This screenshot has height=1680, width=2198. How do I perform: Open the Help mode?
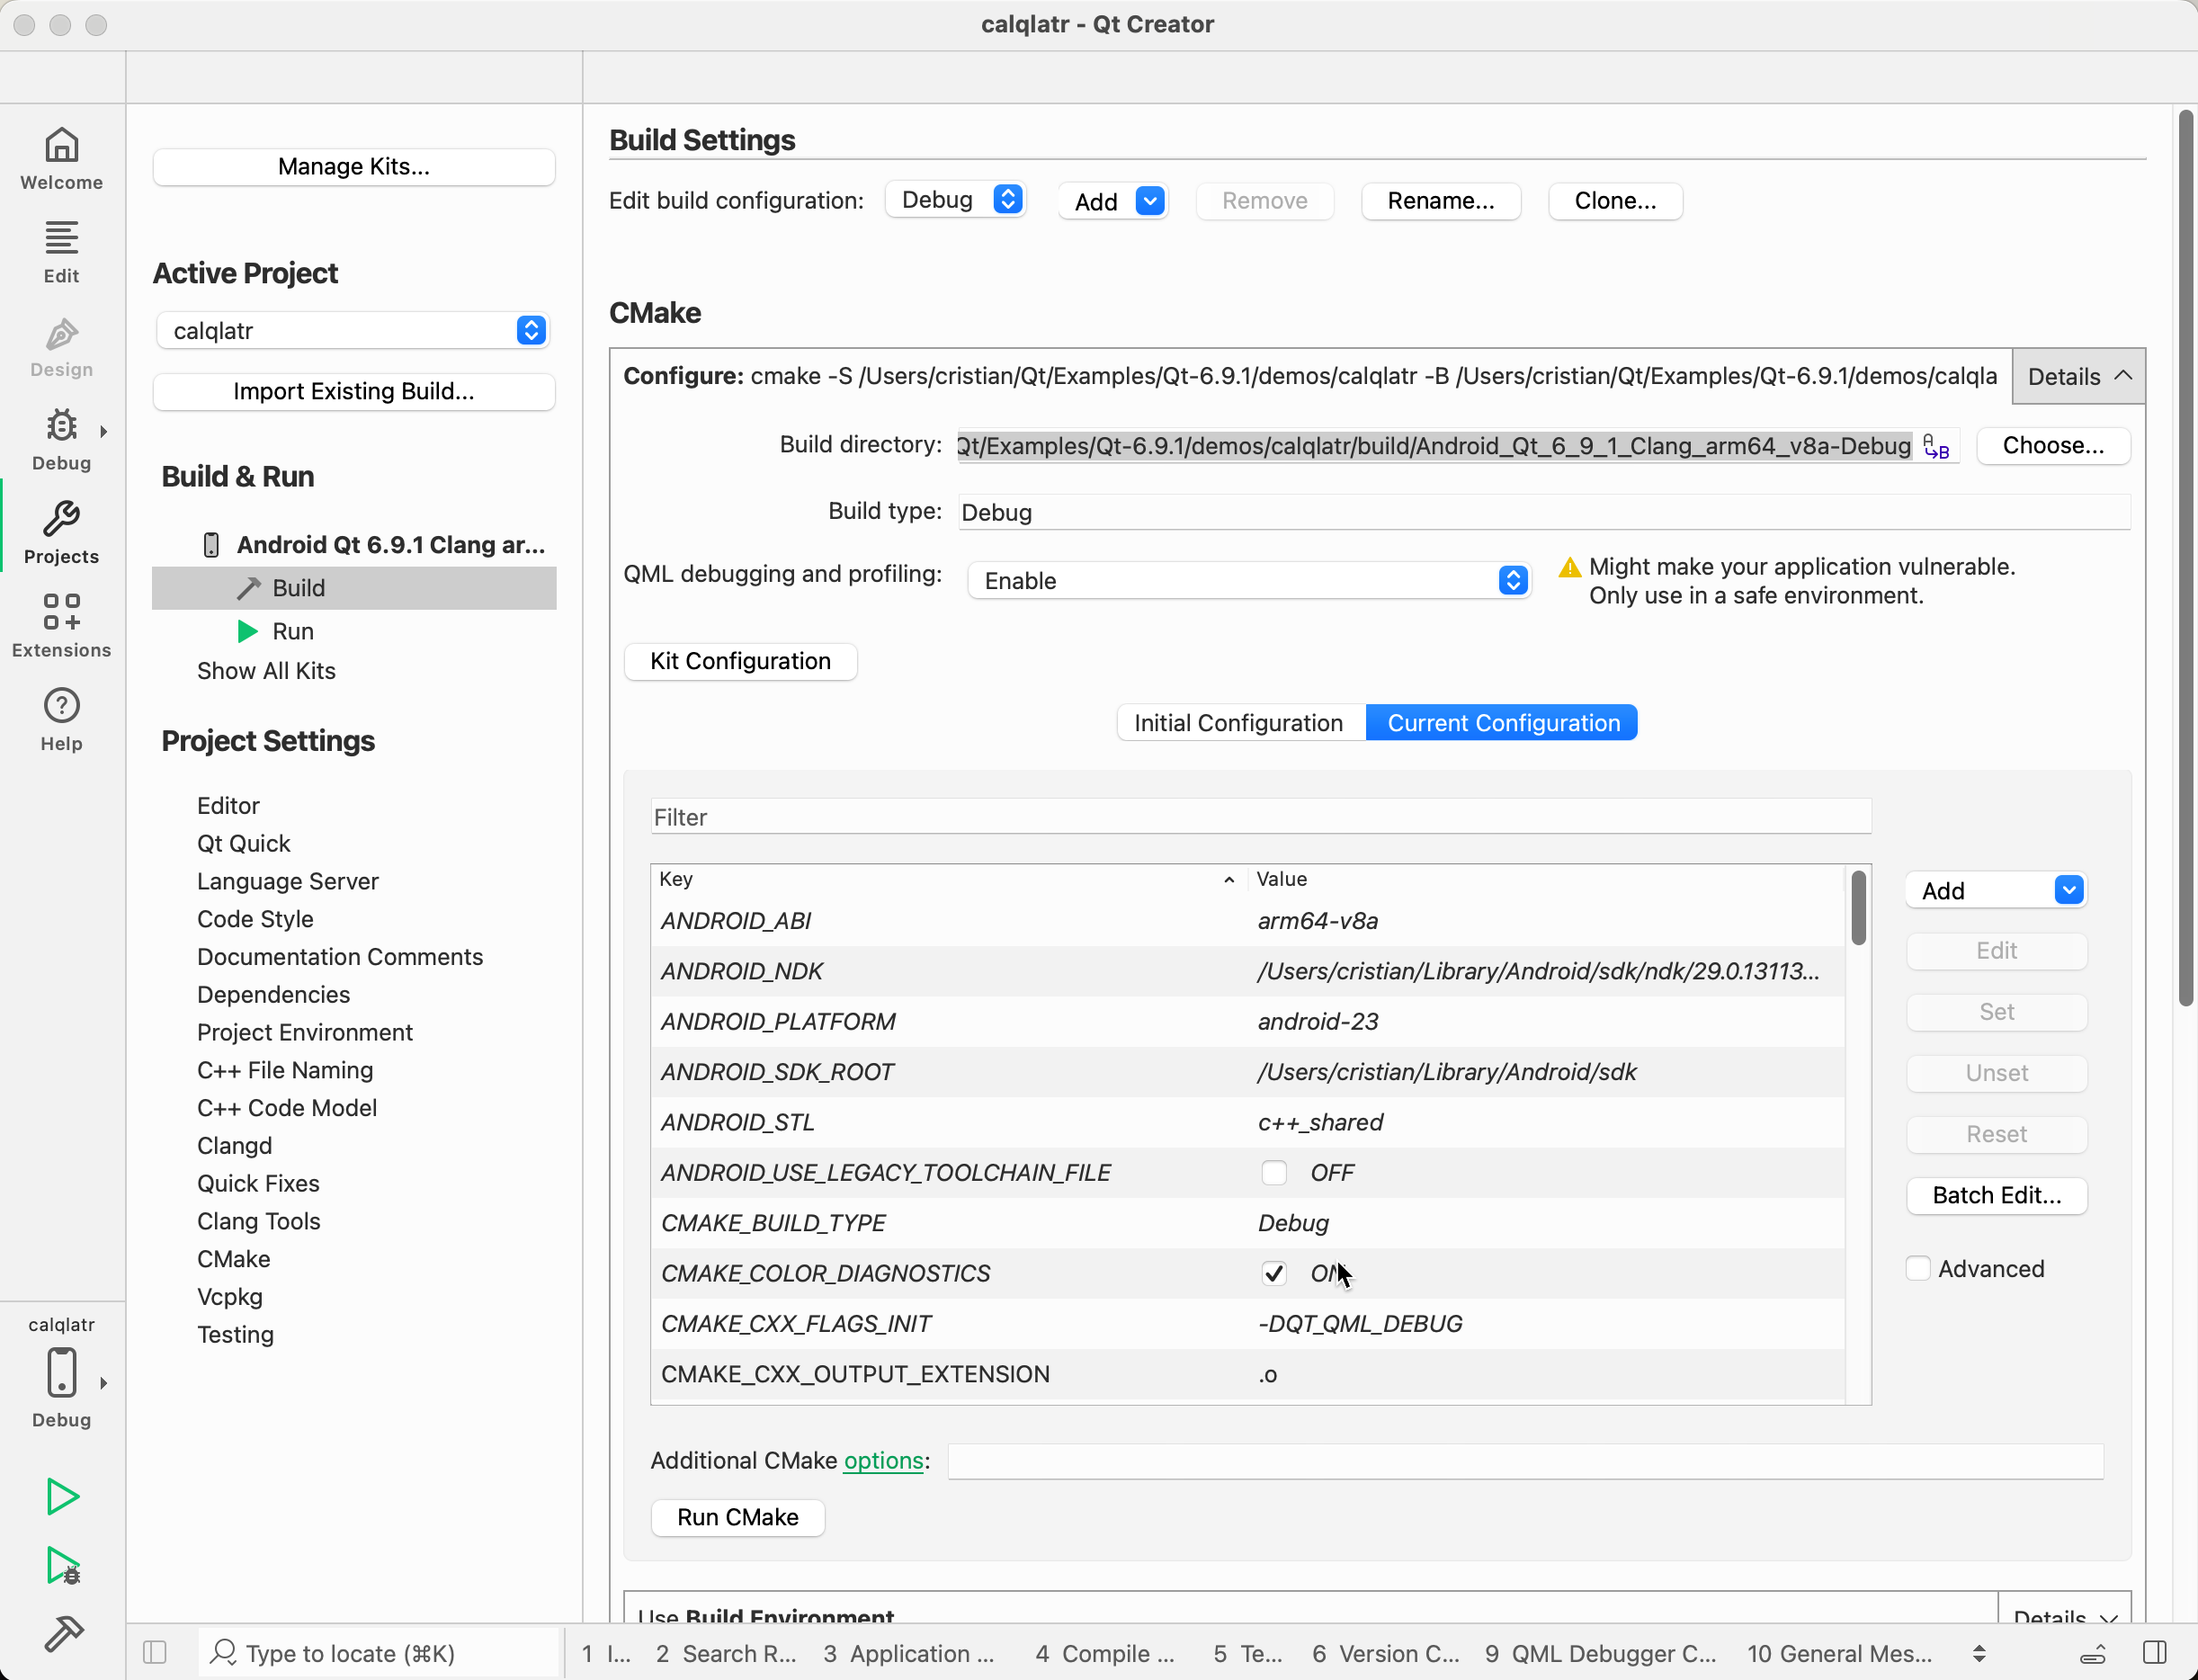tap(61, 720)
